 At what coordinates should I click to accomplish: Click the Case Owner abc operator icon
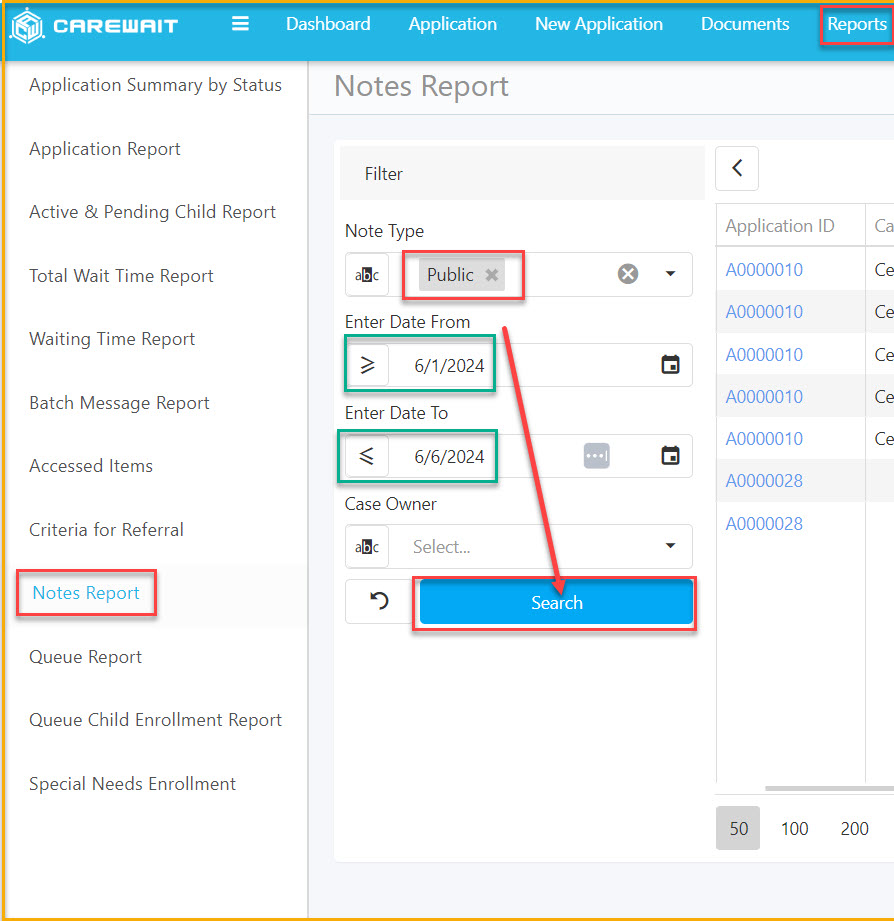pos(367,547)
